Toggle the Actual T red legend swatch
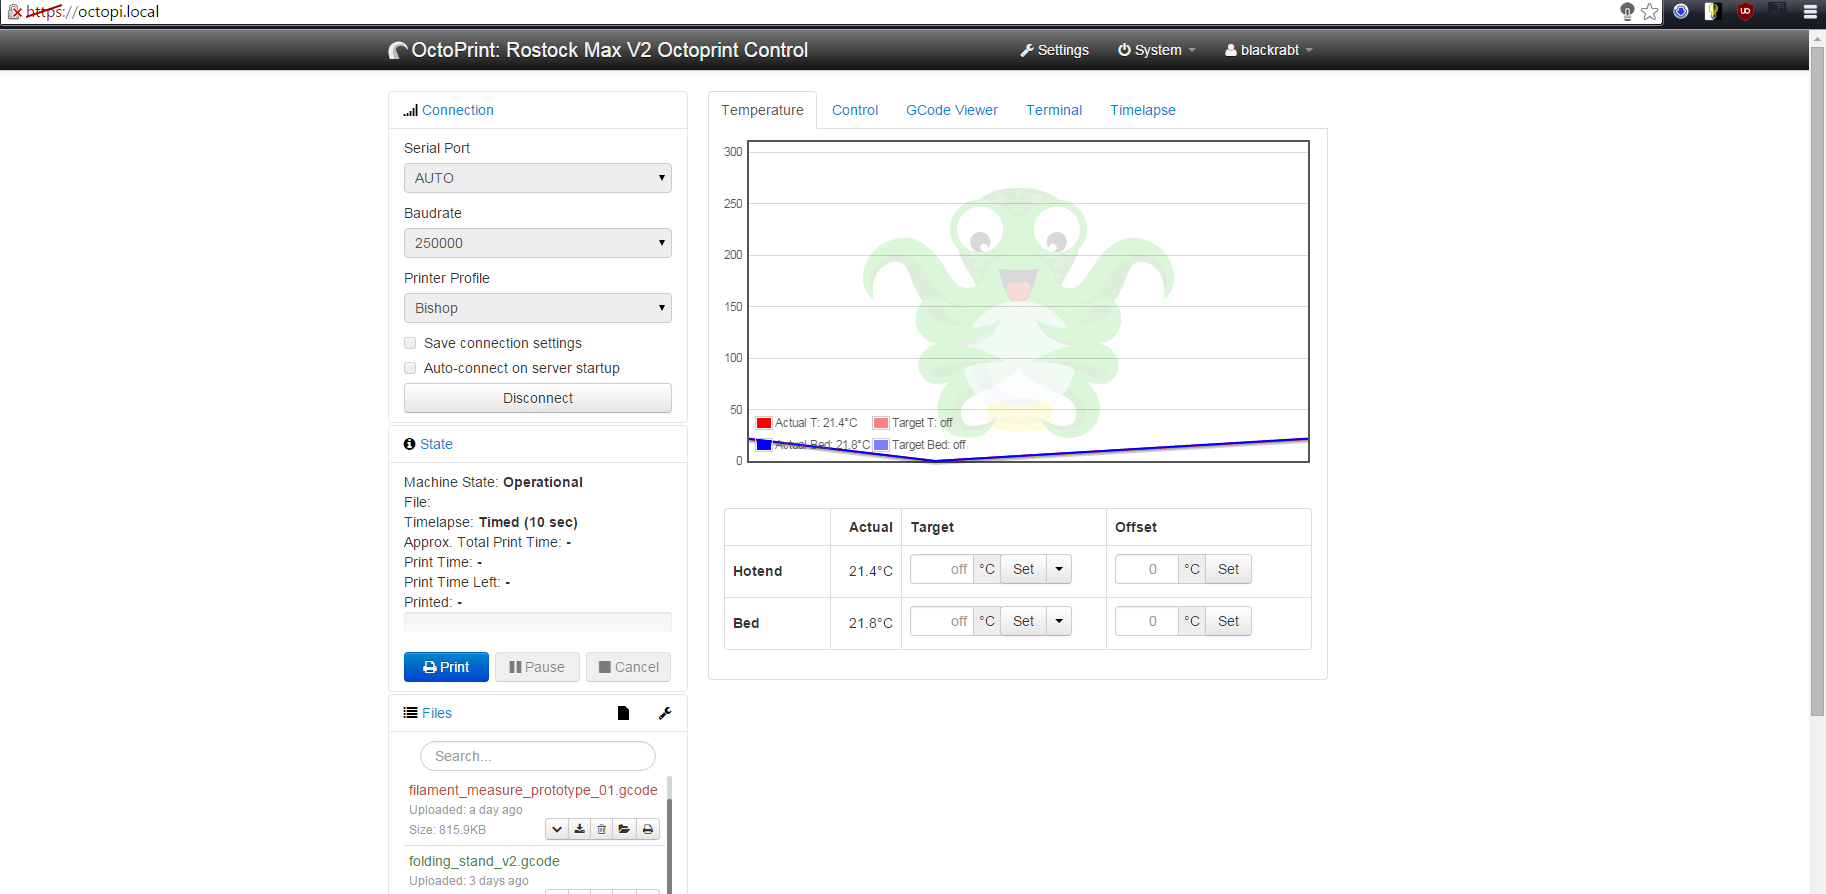The image size is (1826, 894). [x=764, y=423]
